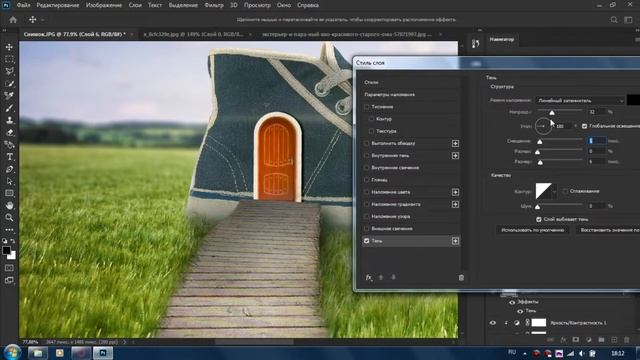Click the foreground color swatch in toolbar
Image resolution: width=640 pixels, height=360 pixels.
pos(7,251)
